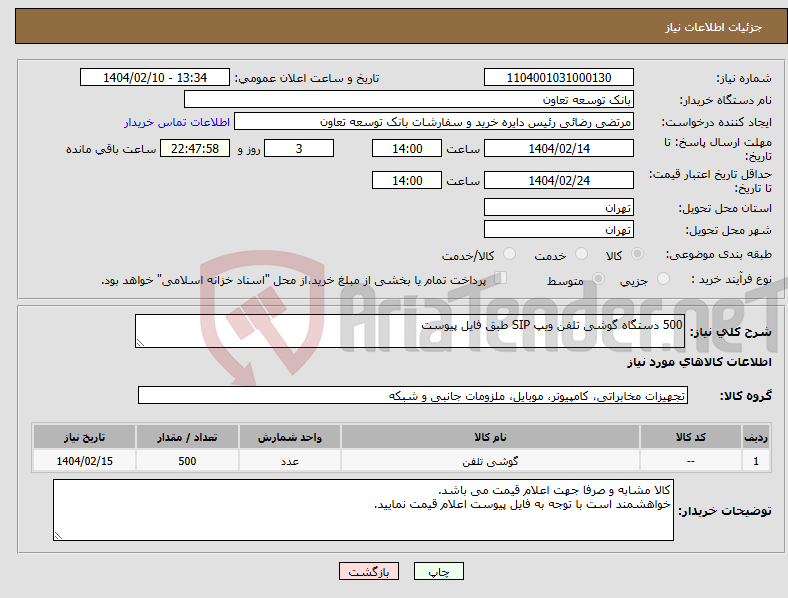Viewport: 788px width, 598px height.
Task: Open the اطلاعات تماس خریدار link
Action: coord(177,122)
